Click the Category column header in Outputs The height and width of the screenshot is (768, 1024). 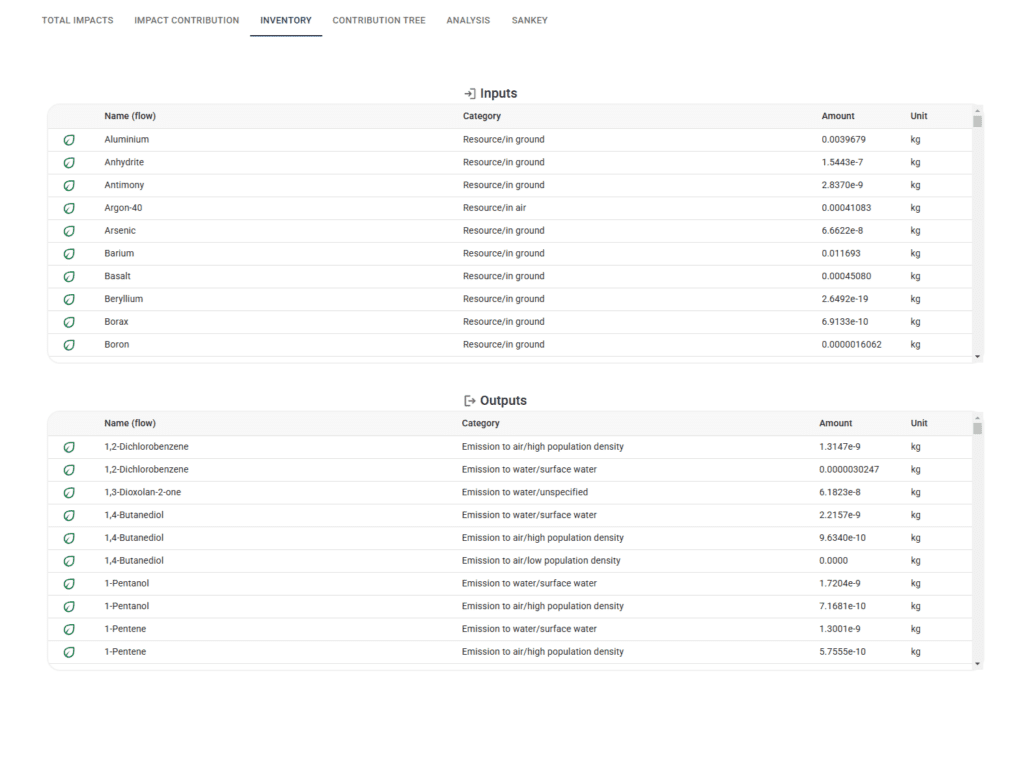tap(480, 423)
